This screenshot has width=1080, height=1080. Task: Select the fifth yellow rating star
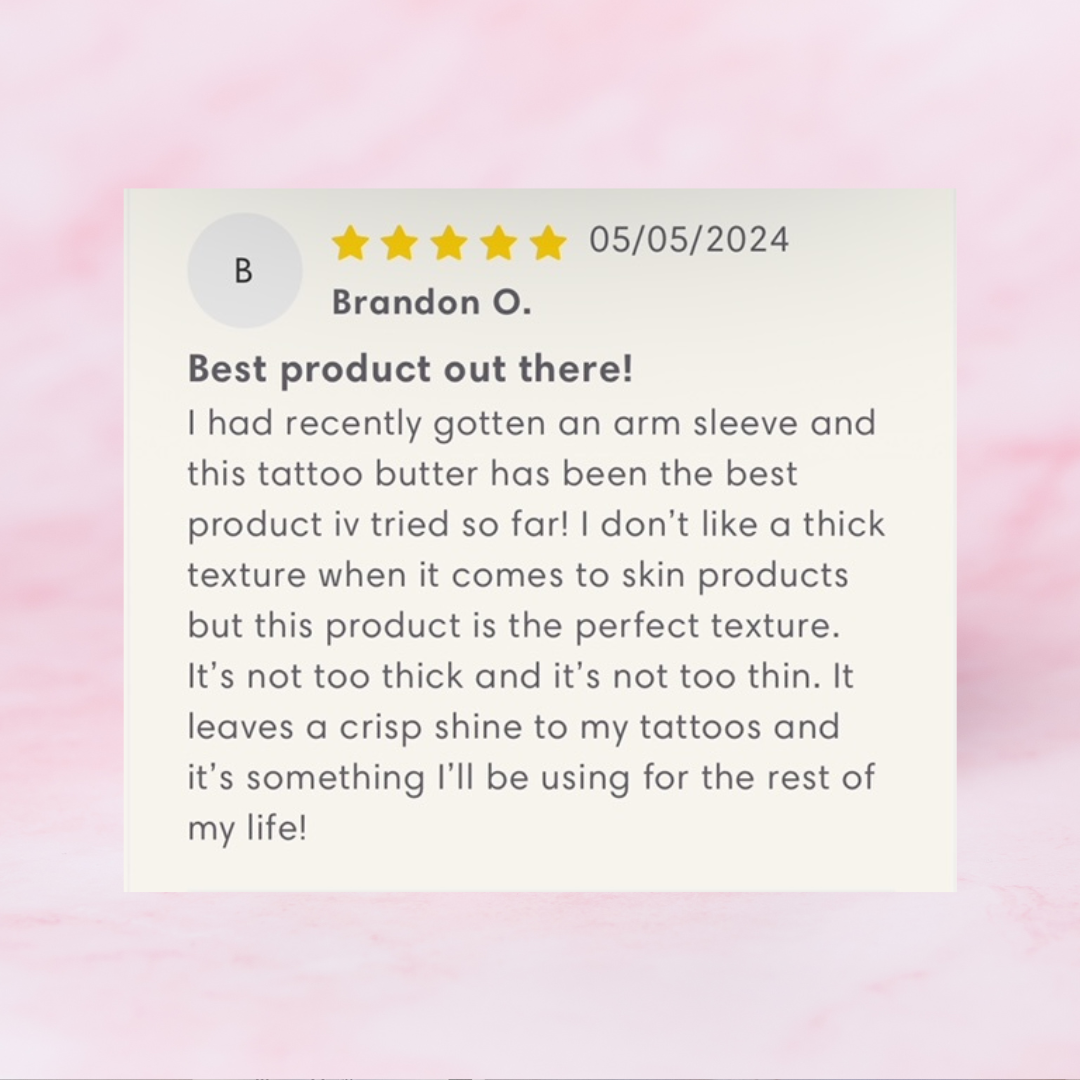tap(547, 243)
